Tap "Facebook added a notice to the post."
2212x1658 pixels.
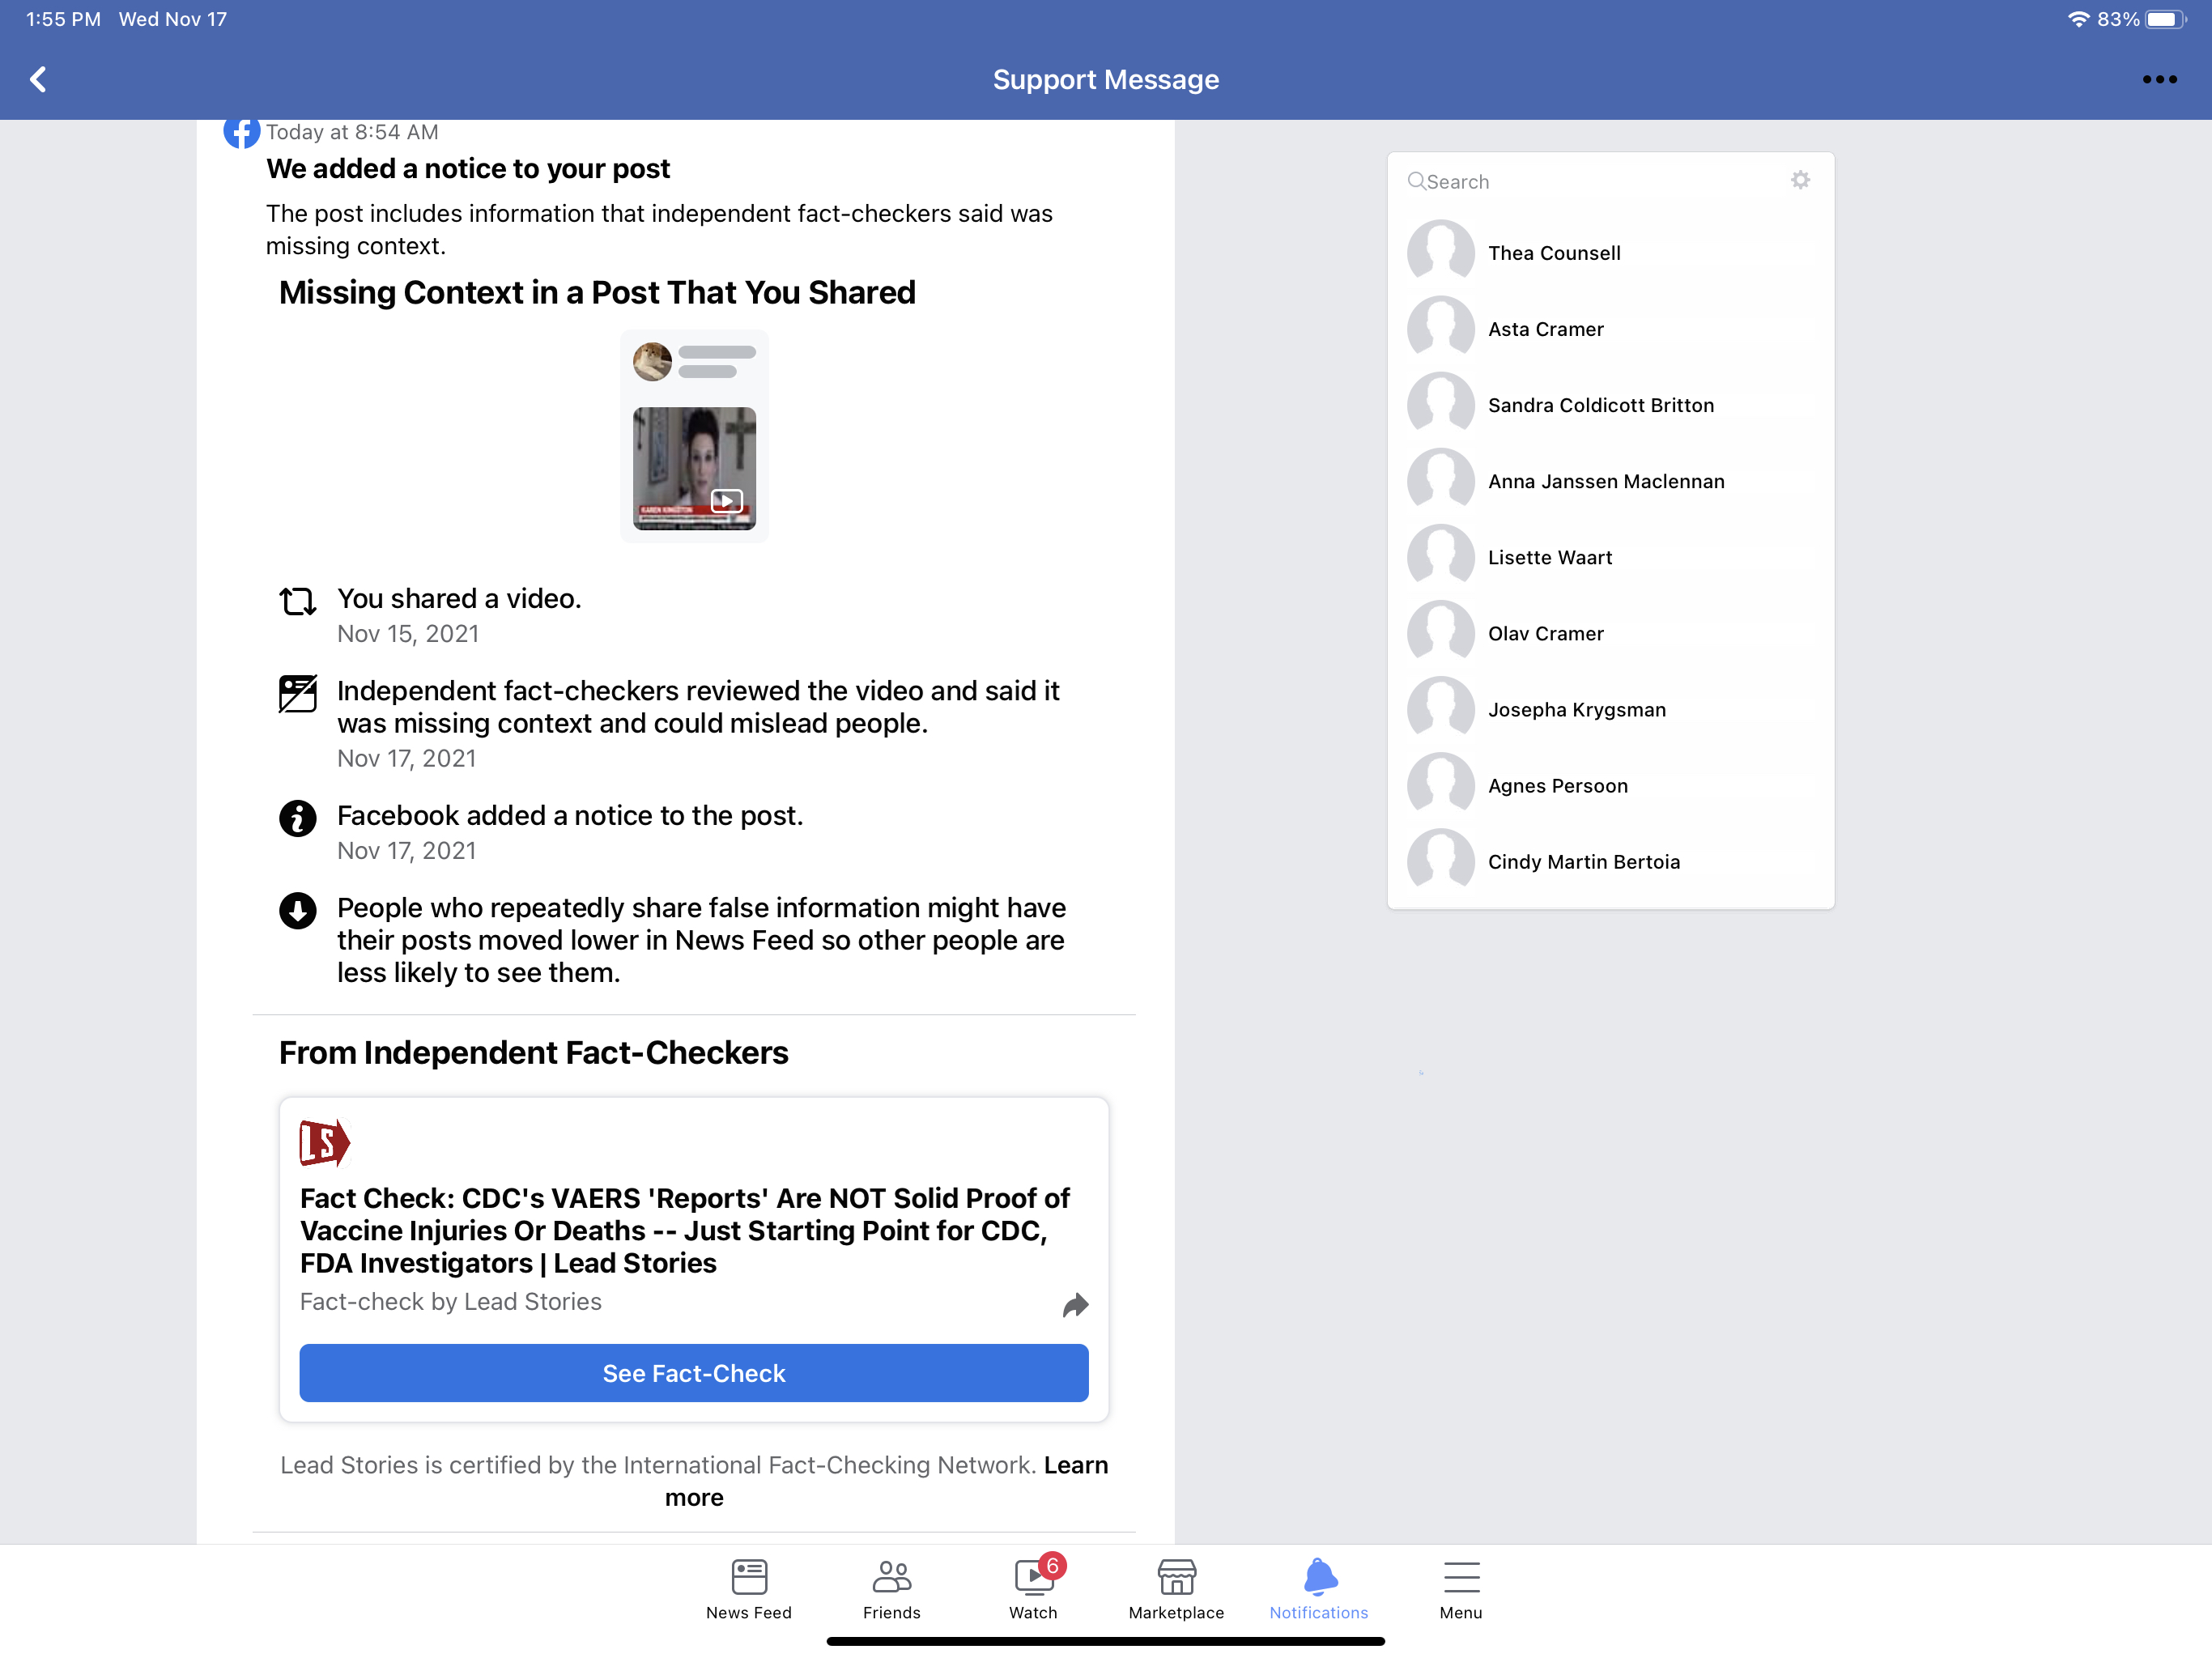click(x=570, y=815)
